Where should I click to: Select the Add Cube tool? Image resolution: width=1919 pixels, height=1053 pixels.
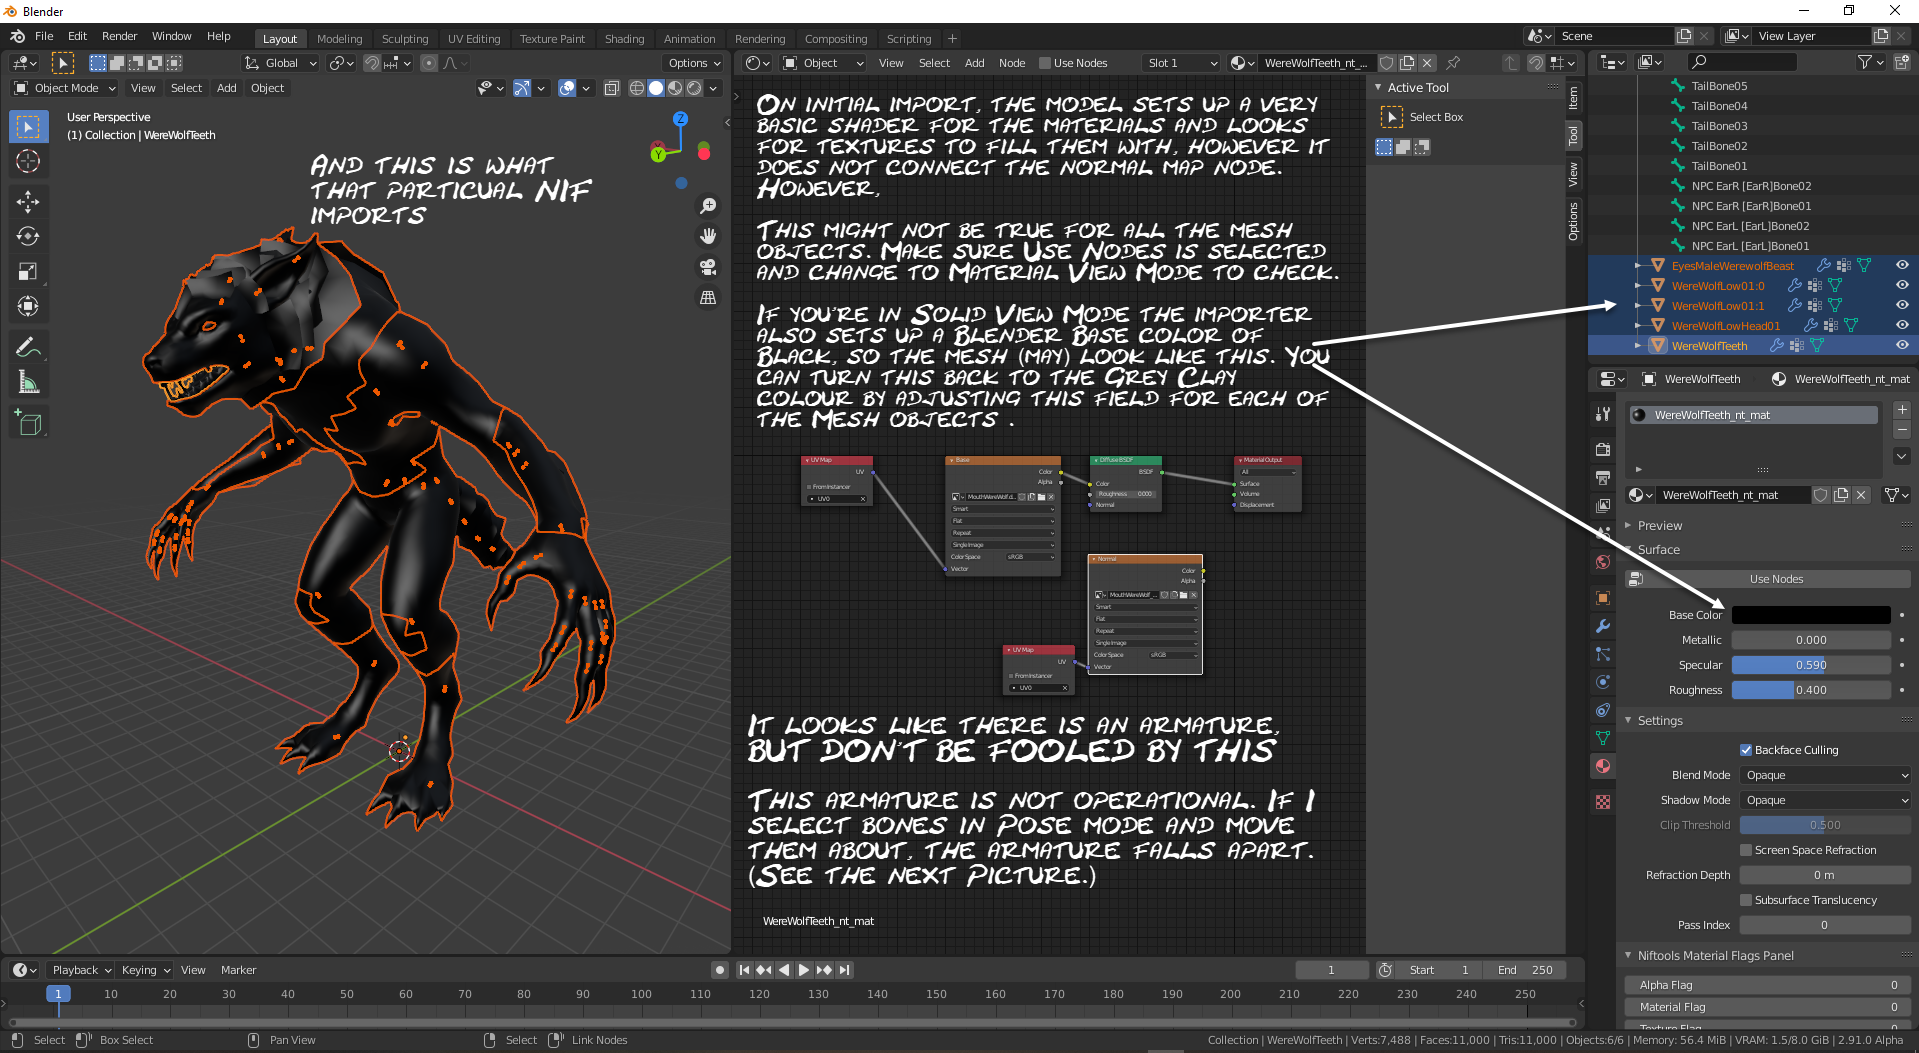coord(28,423)
